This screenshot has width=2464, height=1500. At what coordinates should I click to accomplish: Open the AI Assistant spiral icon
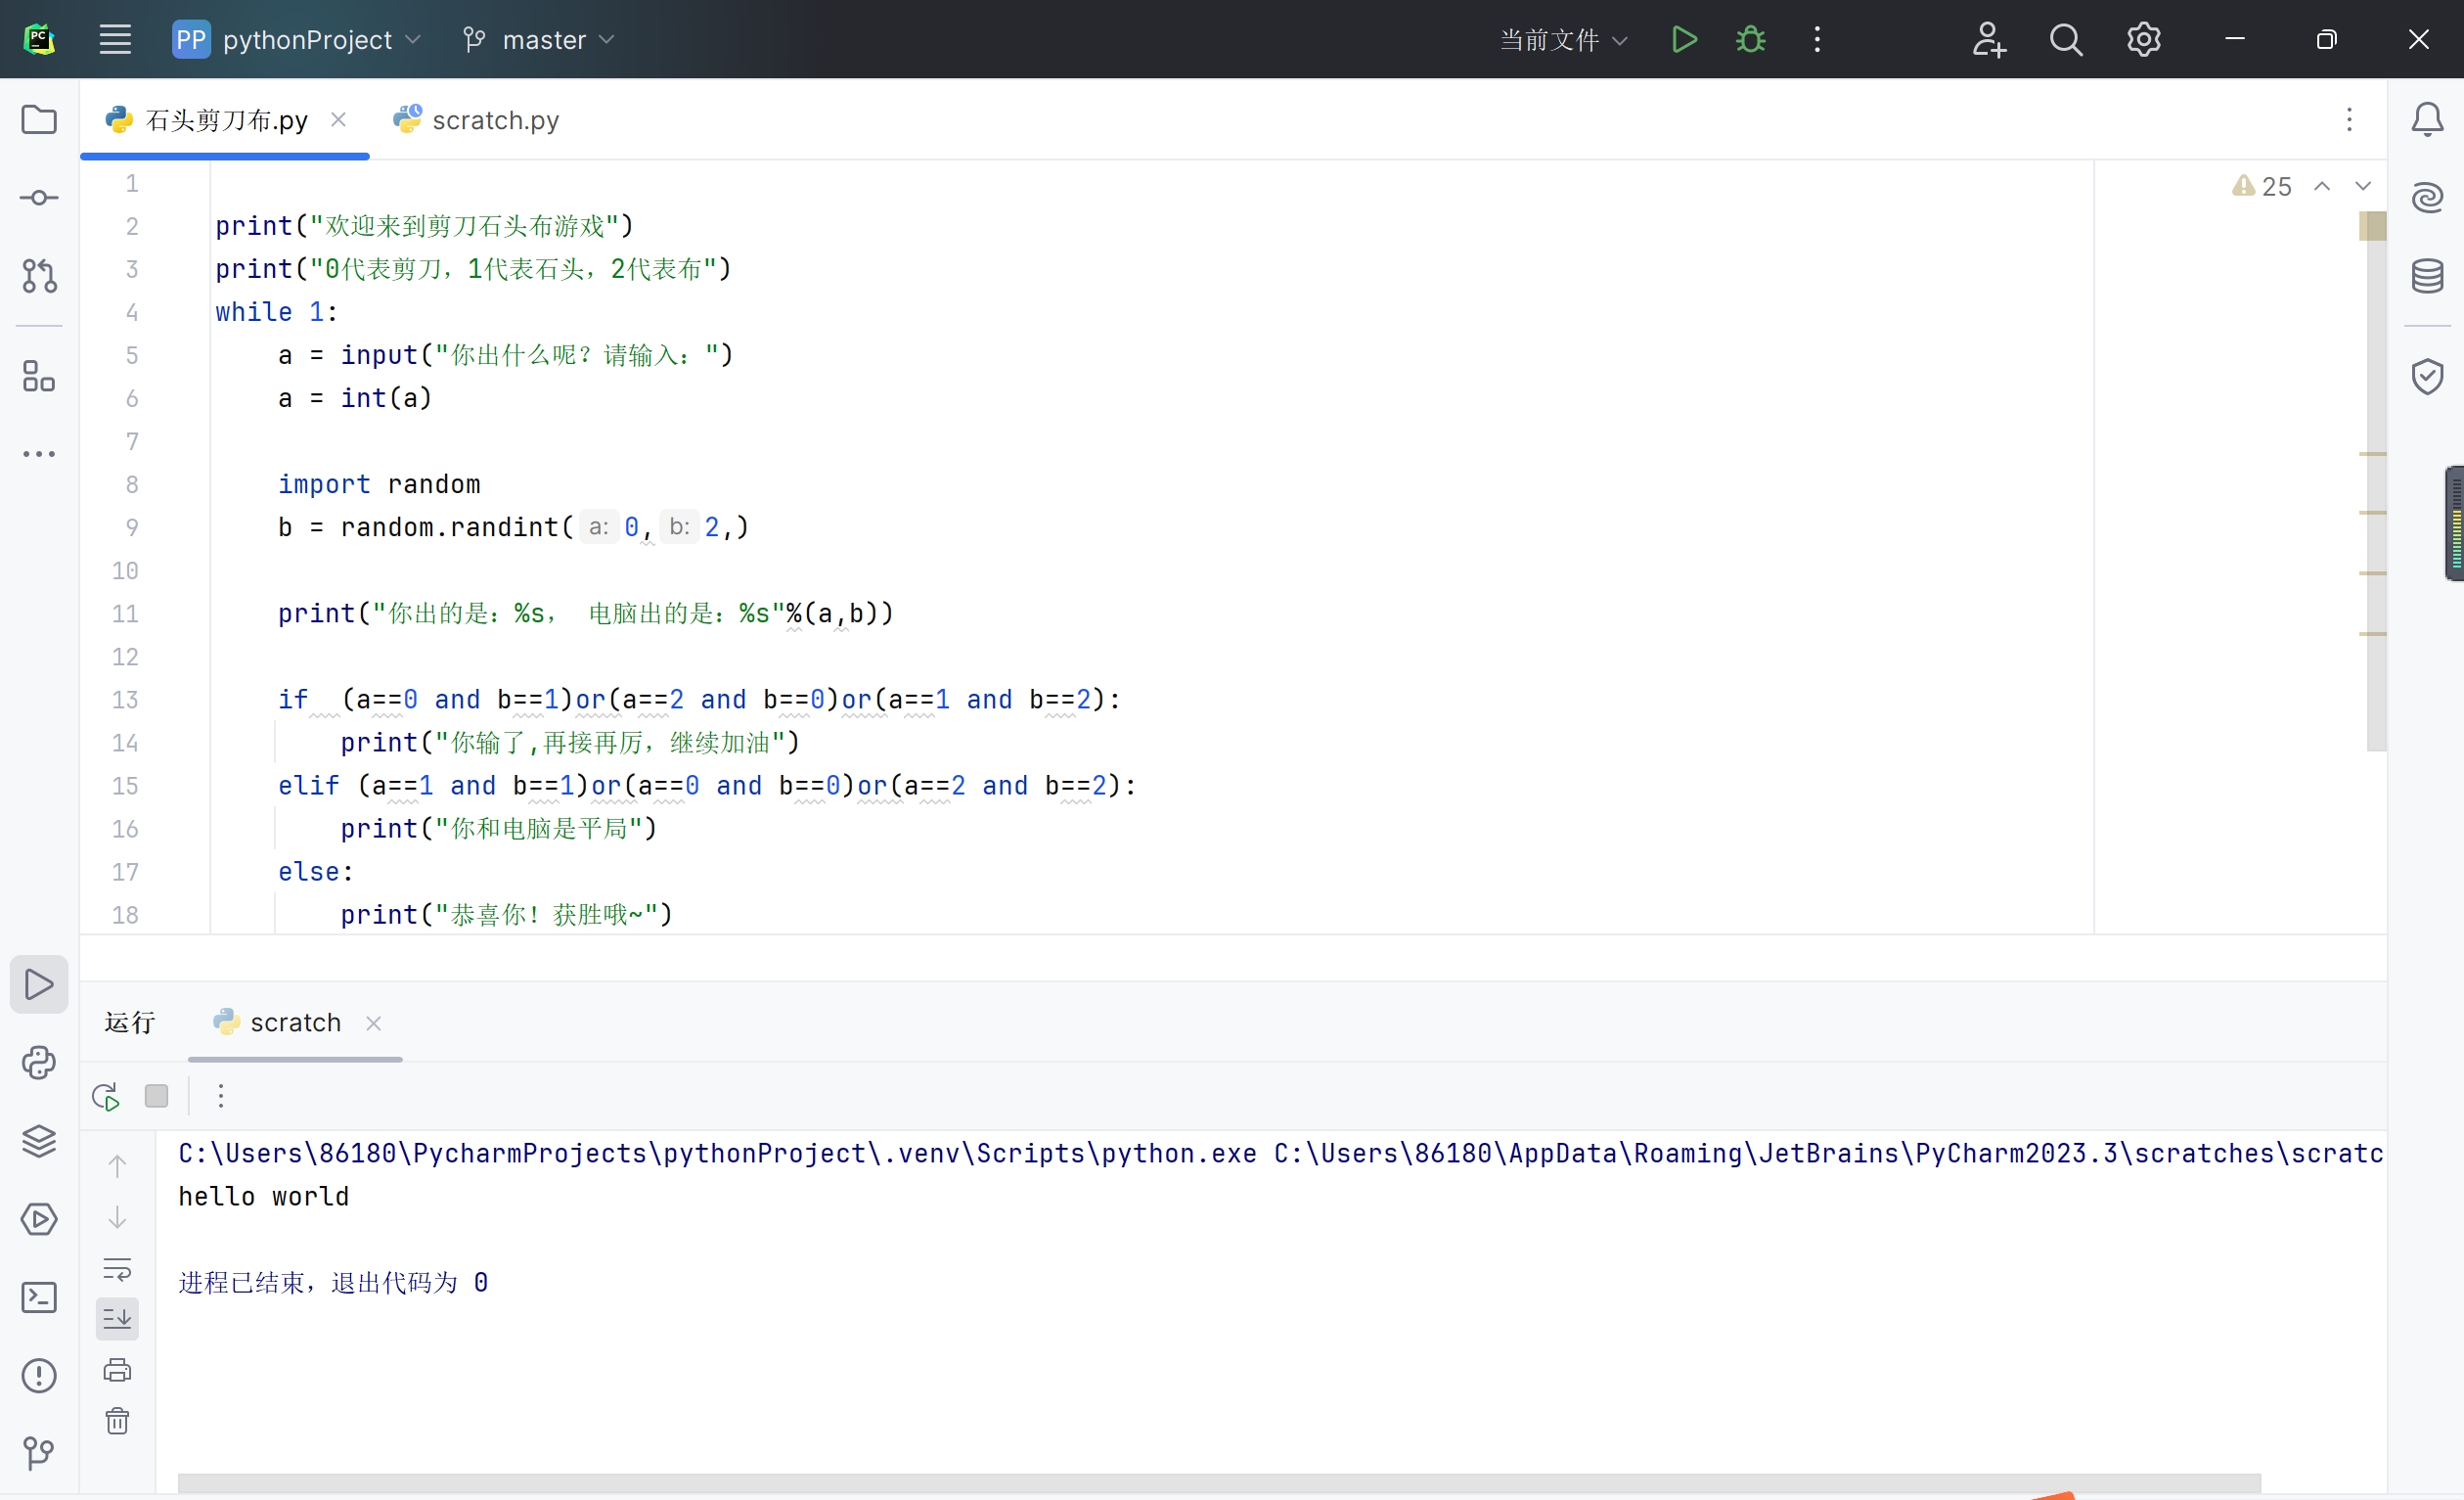[2427, 198]
